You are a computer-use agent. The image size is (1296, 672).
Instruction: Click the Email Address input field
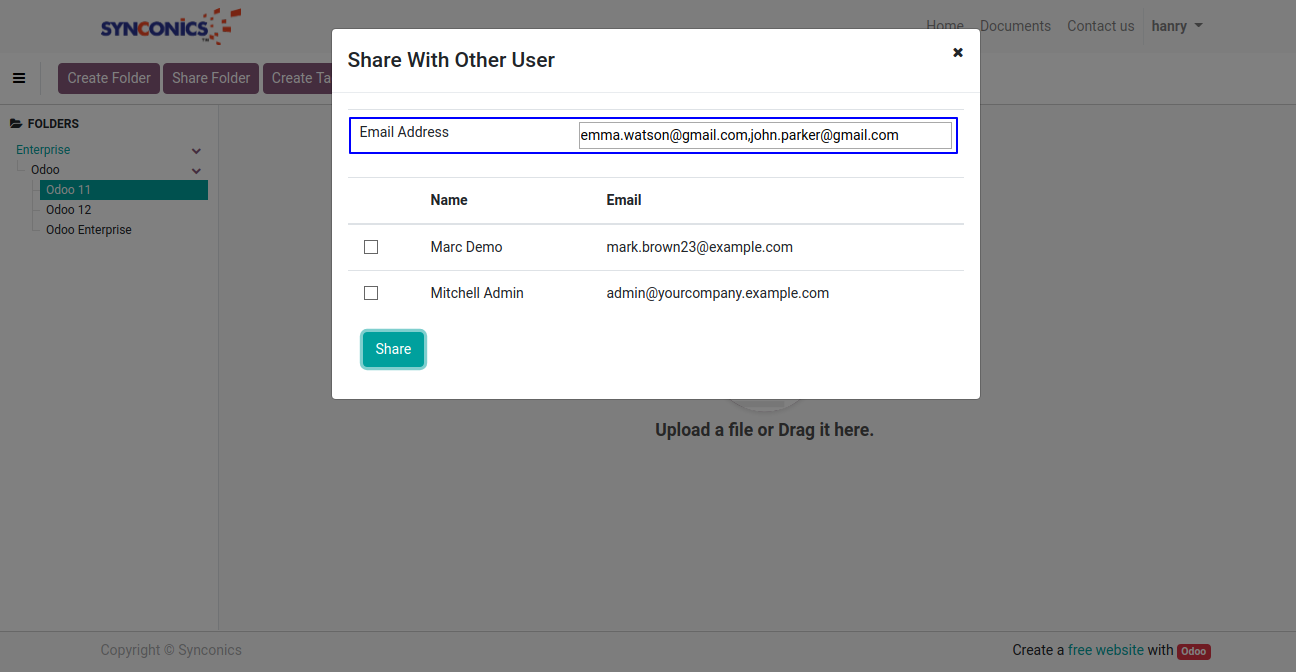click(765, 135)
